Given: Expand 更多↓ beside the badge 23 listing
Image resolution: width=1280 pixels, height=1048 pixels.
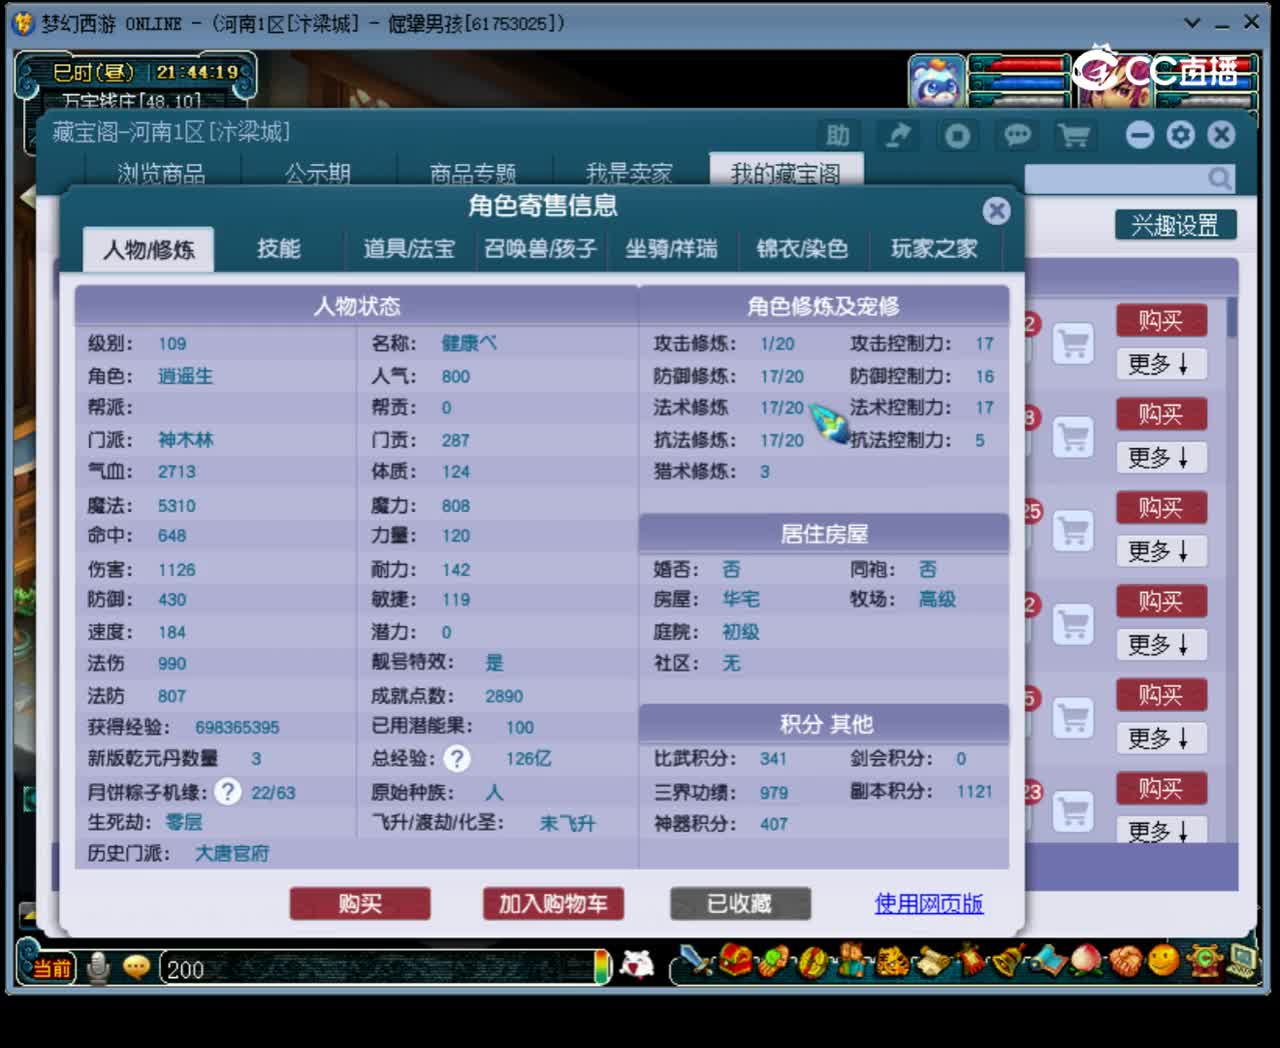Looking at the screenshot, I should 1160,830.
